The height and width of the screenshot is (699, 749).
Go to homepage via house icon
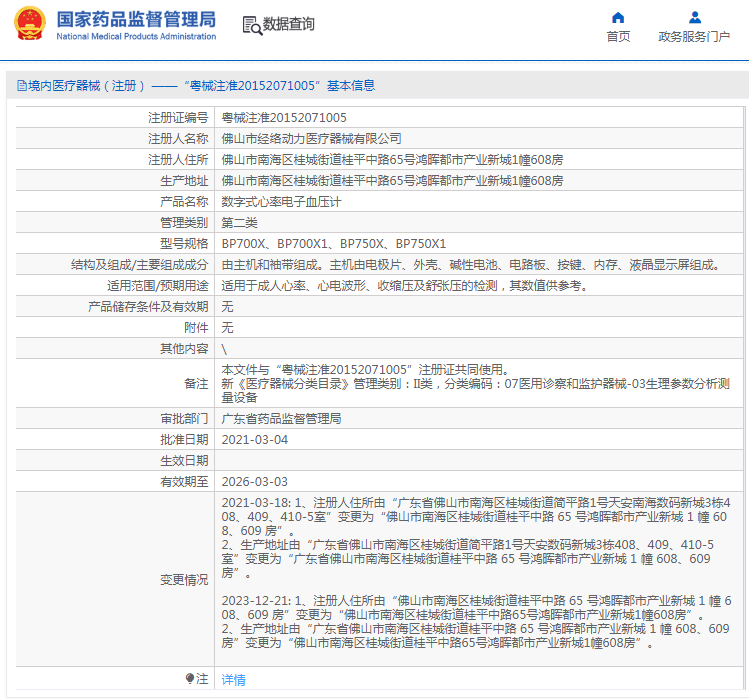tap(618, 18)
